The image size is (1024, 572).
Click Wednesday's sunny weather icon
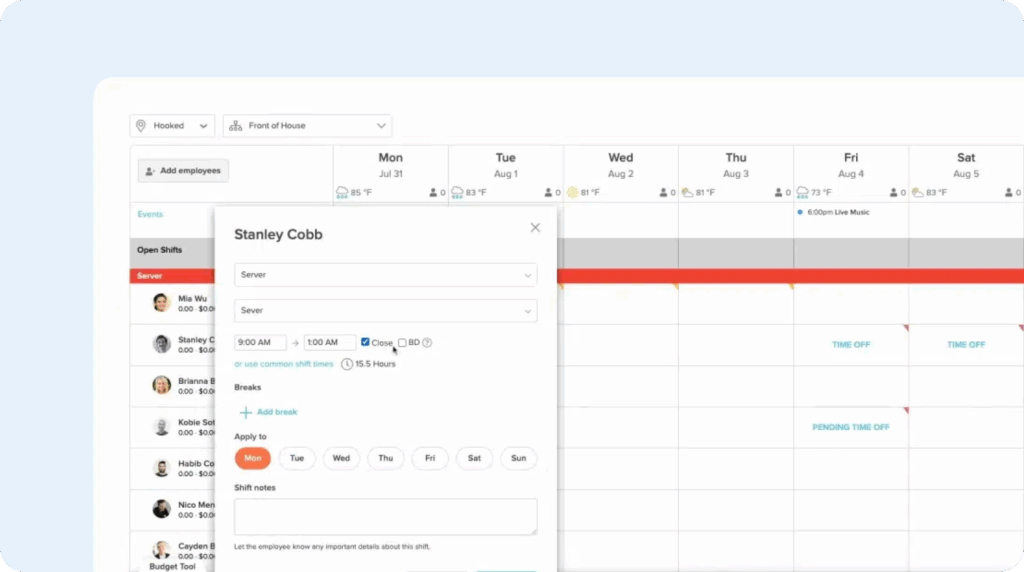click(x=573, y=192)
